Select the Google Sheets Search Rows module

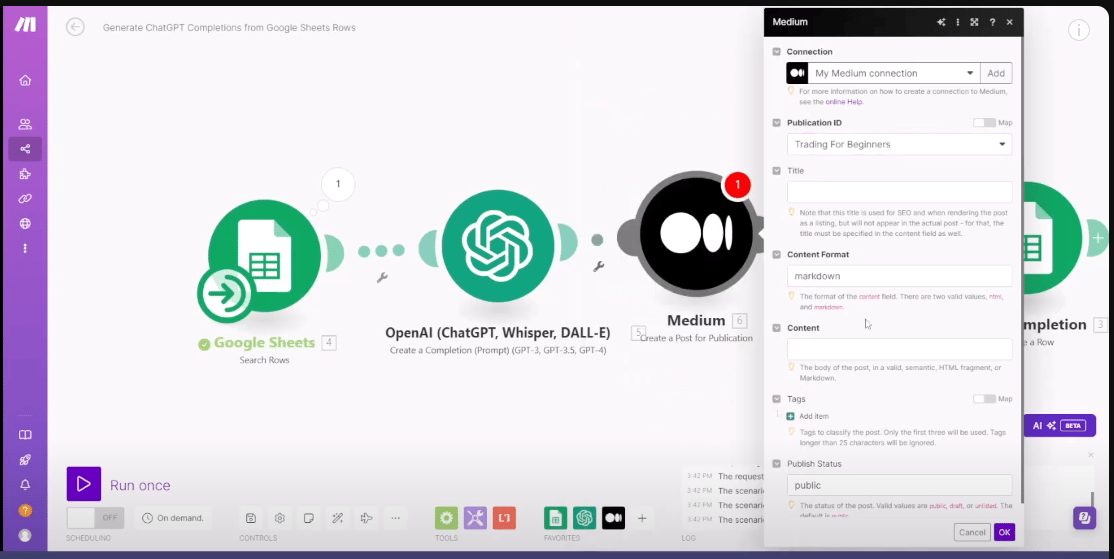click(x=264, y=256)
